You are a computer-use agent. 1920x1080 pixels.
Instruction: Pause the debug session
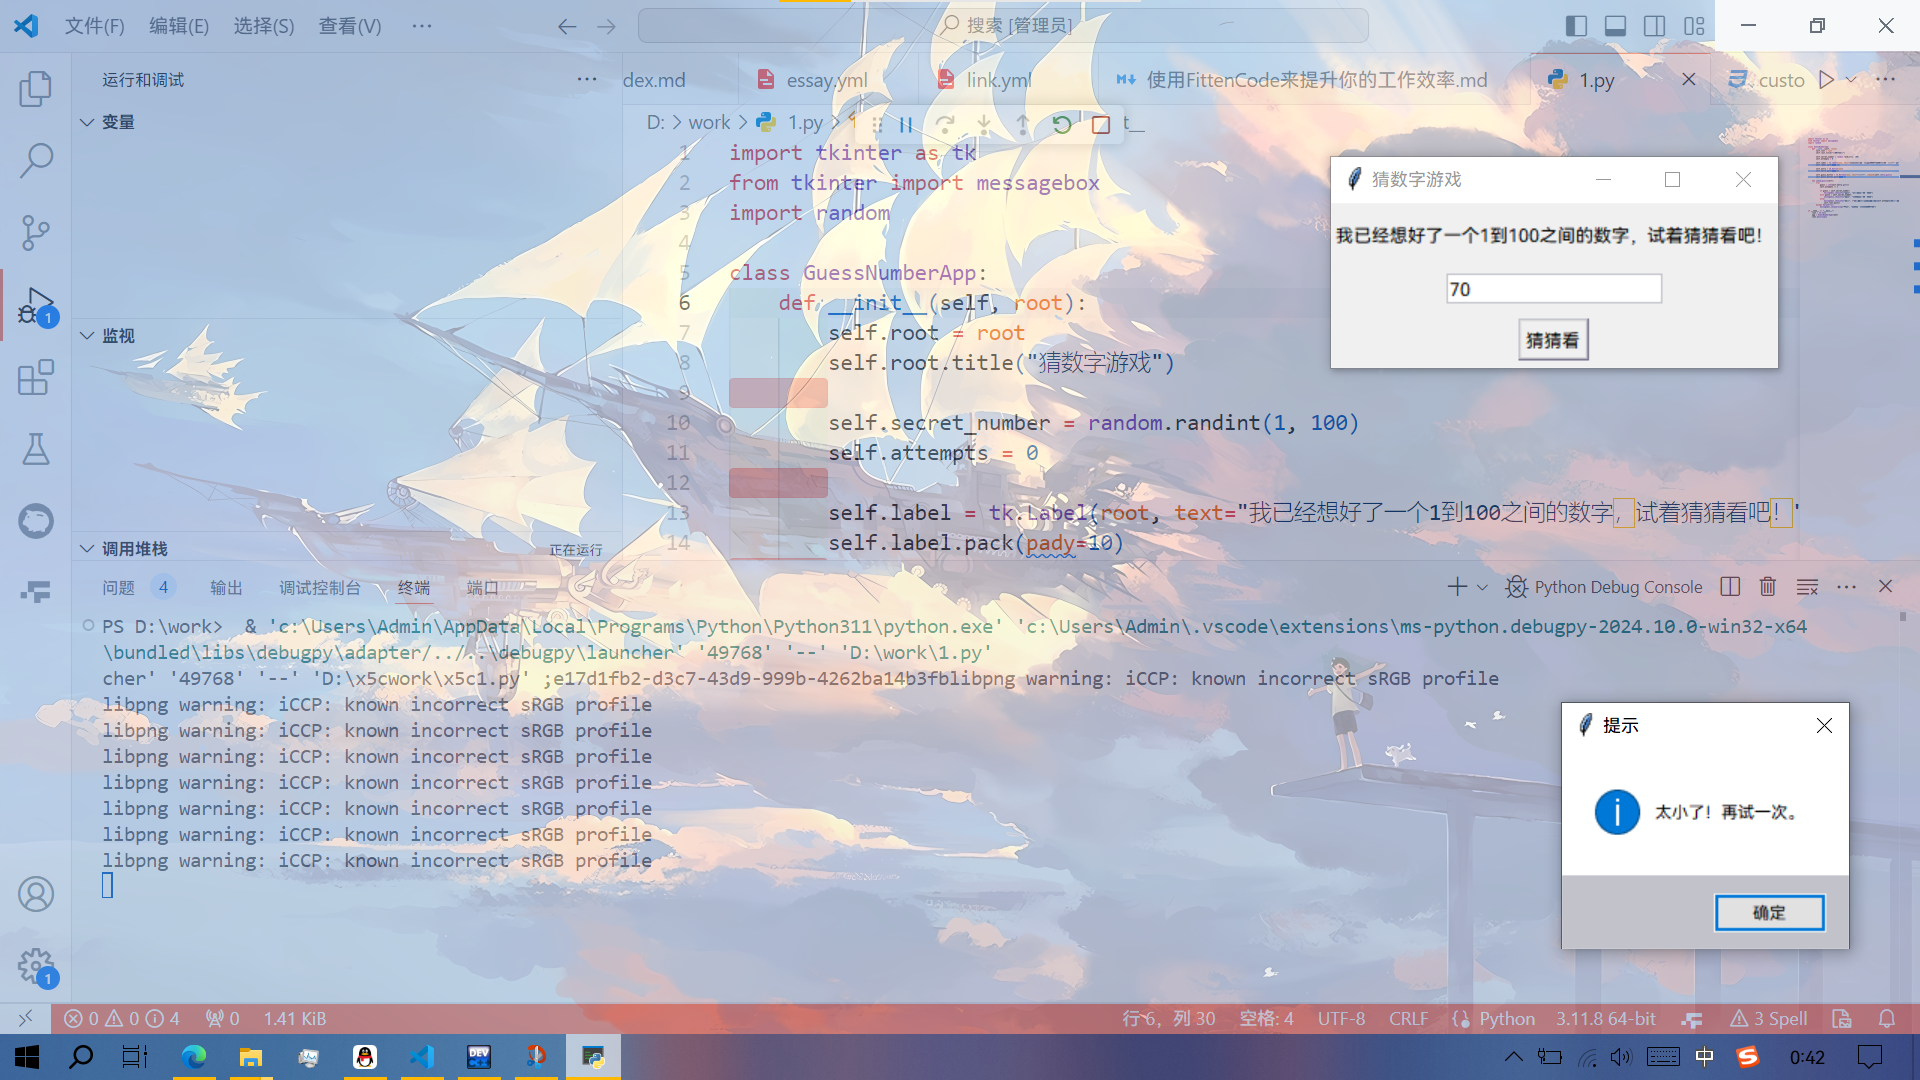(x=906, y=125)
